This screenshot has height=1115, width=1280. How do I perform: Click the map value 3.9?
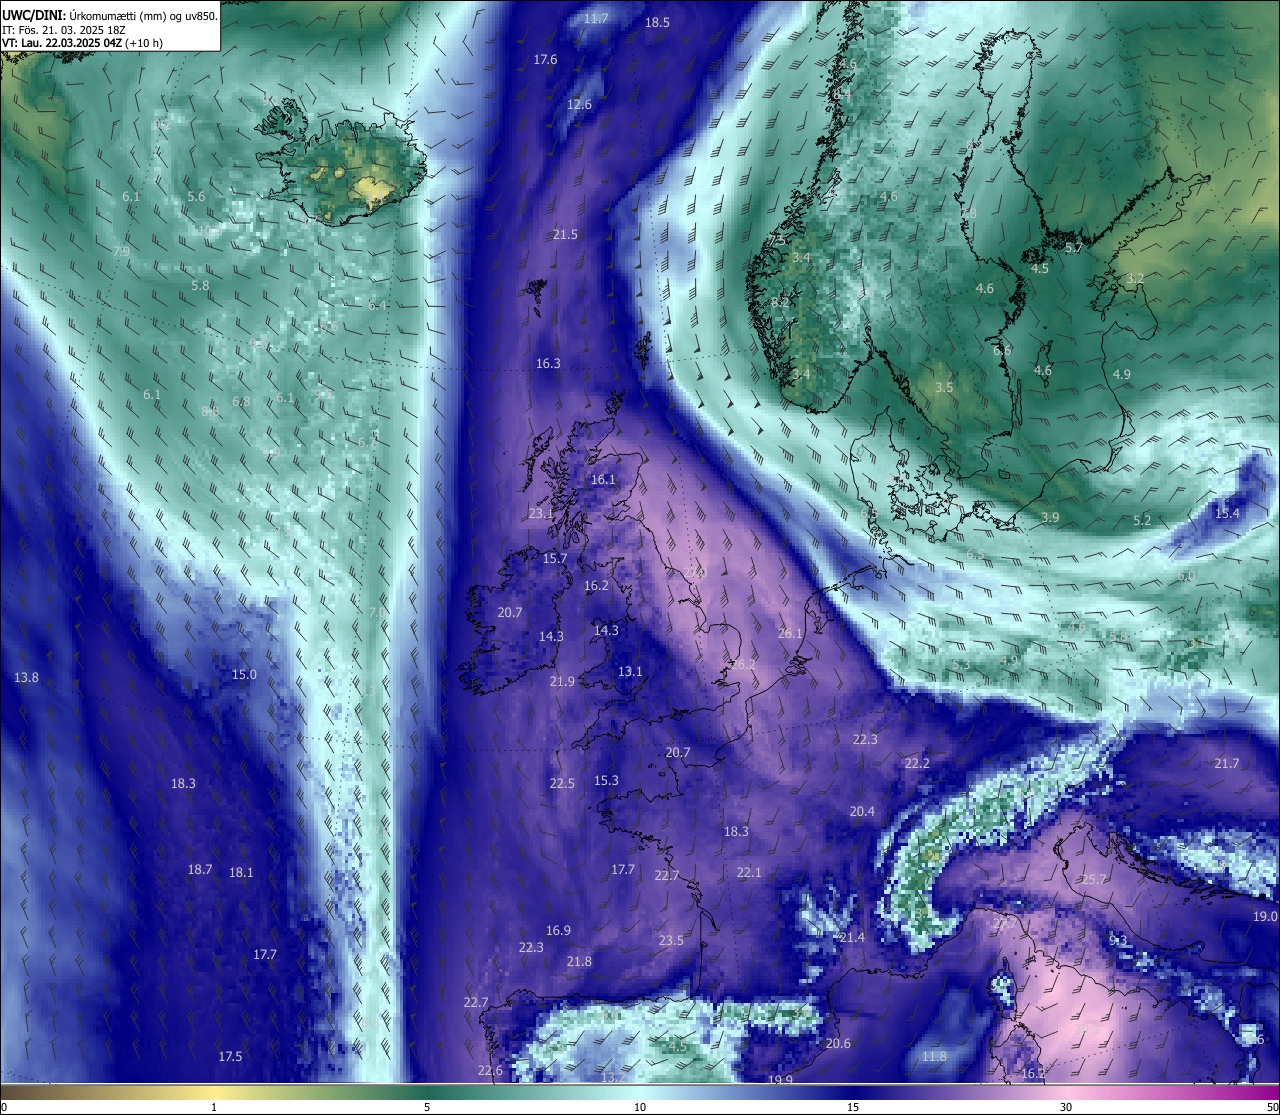(x=1050, y=517)
